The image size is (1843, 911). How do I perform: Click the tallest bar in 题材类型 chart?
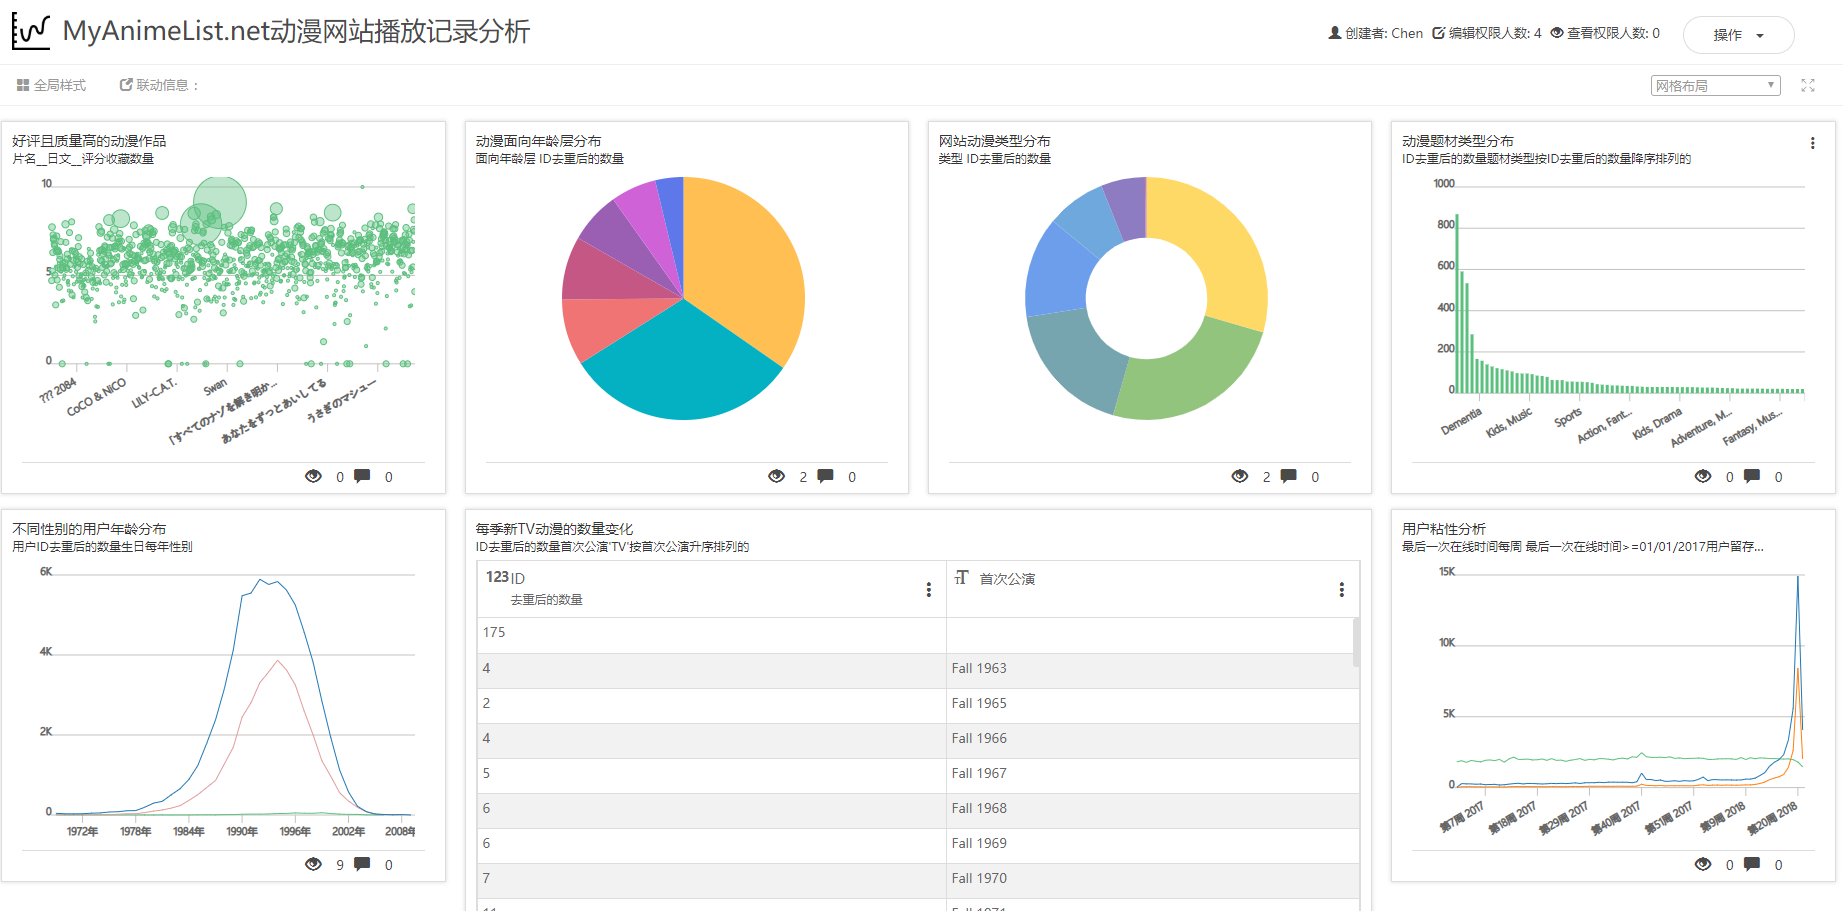click(1457, 303)
